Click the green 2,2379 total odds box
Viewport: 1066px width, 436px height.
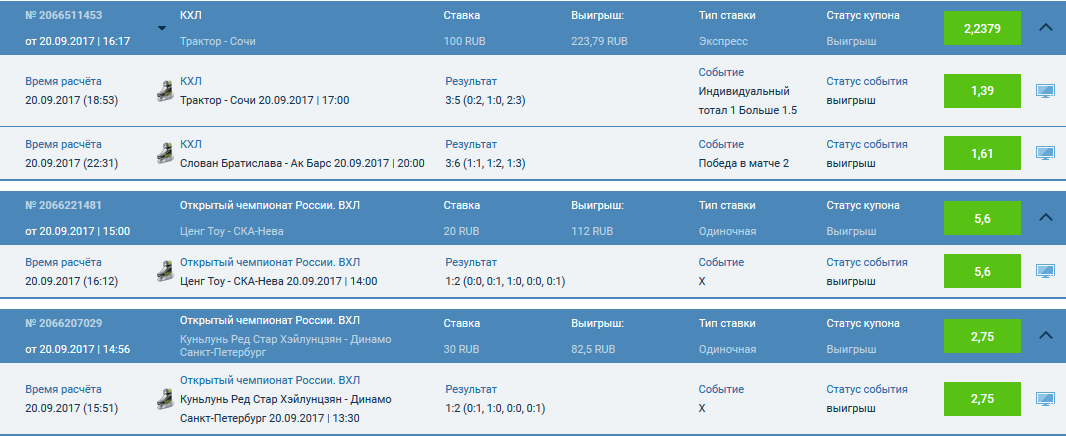click(982, 28)
